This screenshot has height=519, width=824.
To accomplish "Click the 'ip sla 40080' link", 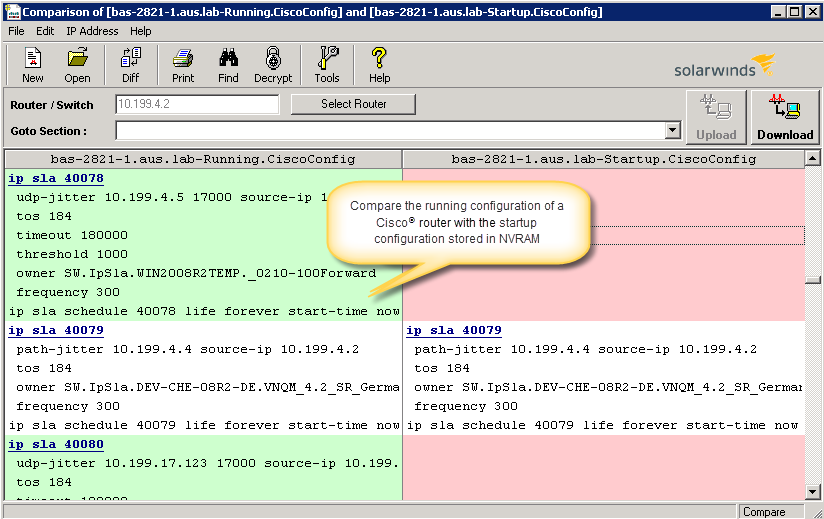I will [56, 444].
